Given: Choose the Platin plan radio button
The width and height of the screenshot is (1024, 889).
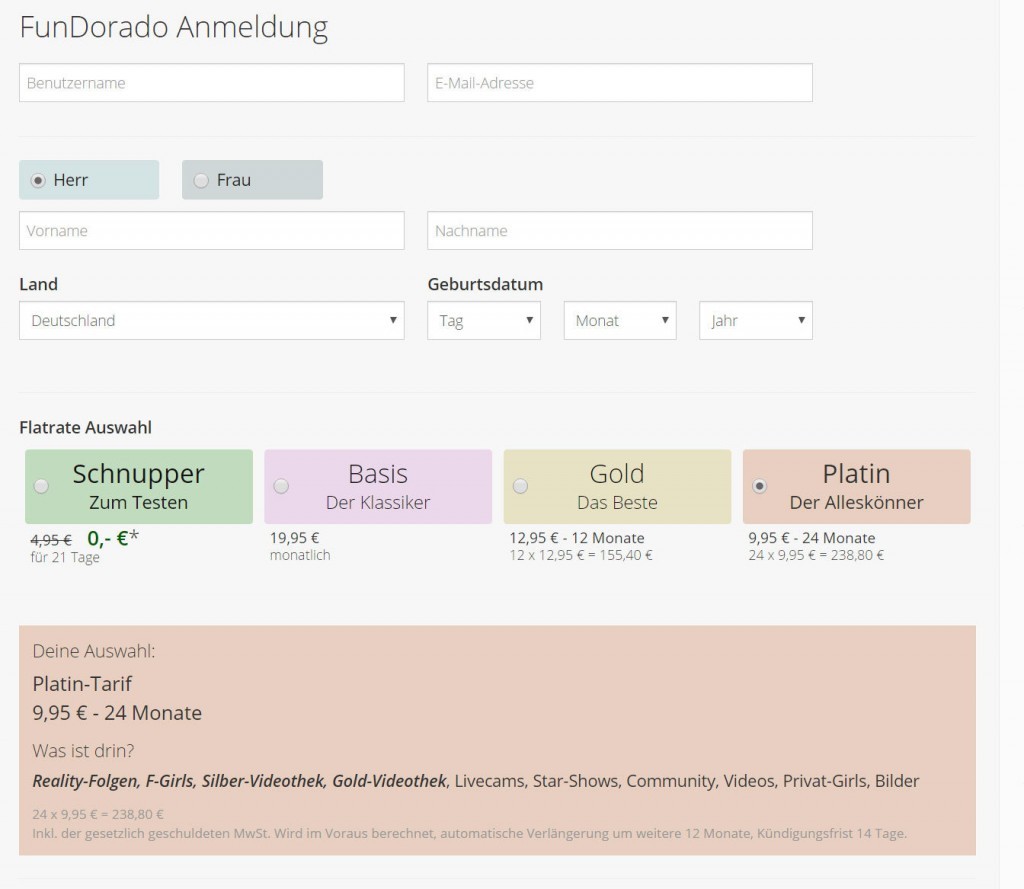Looking at the screenshot, I should pos(759,486).
